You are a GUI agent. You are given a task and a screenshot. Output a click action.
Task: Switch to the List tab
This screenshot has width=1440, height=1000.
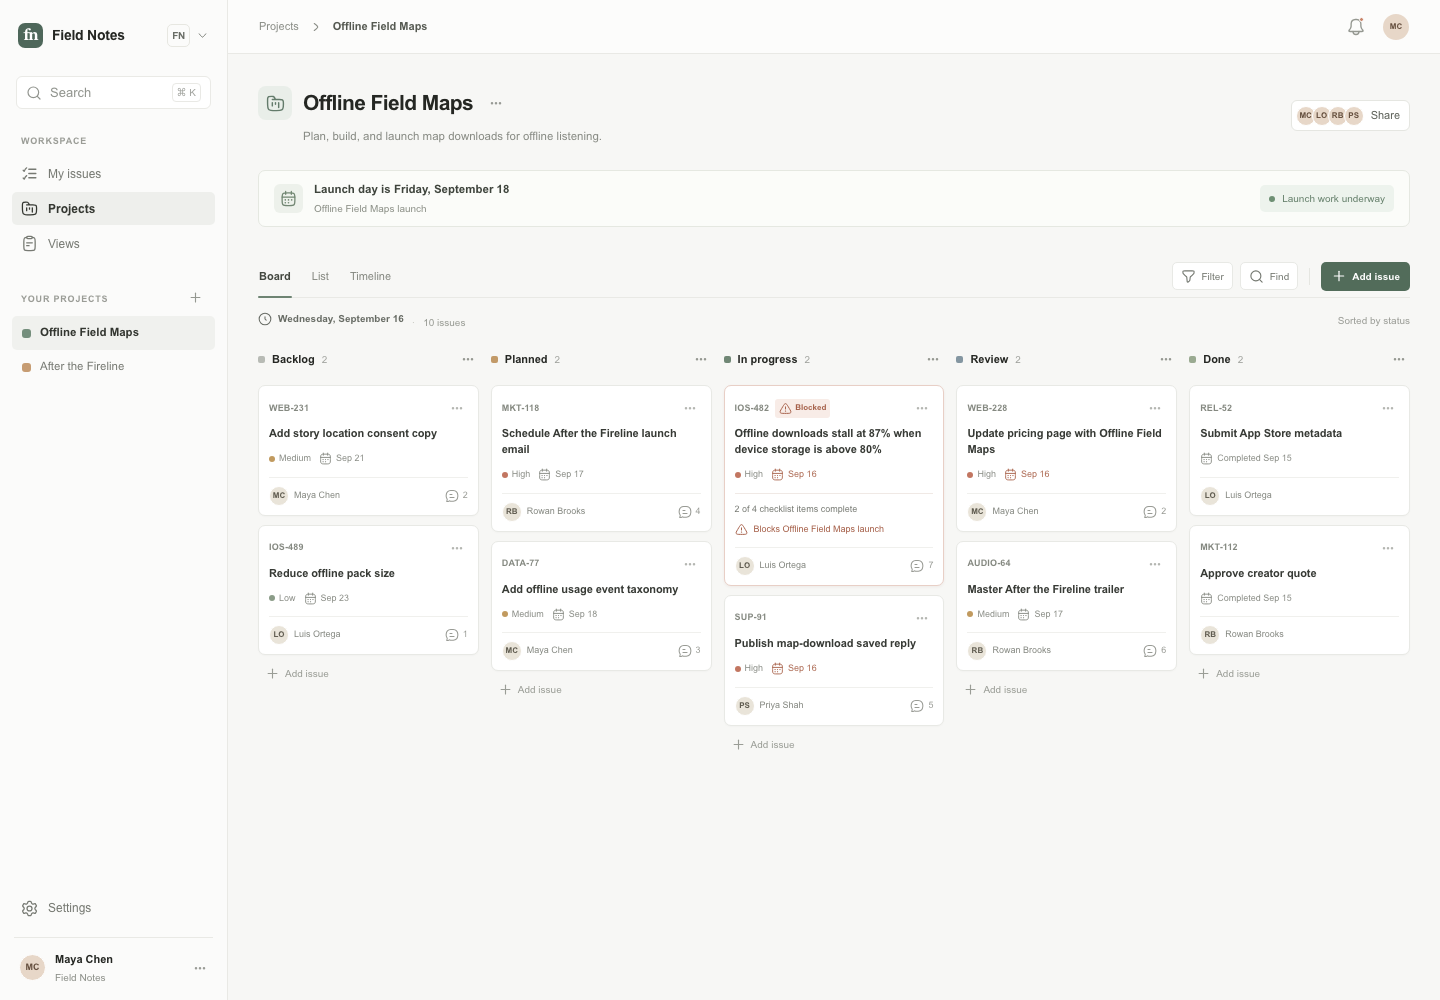[x=320, y=276]
